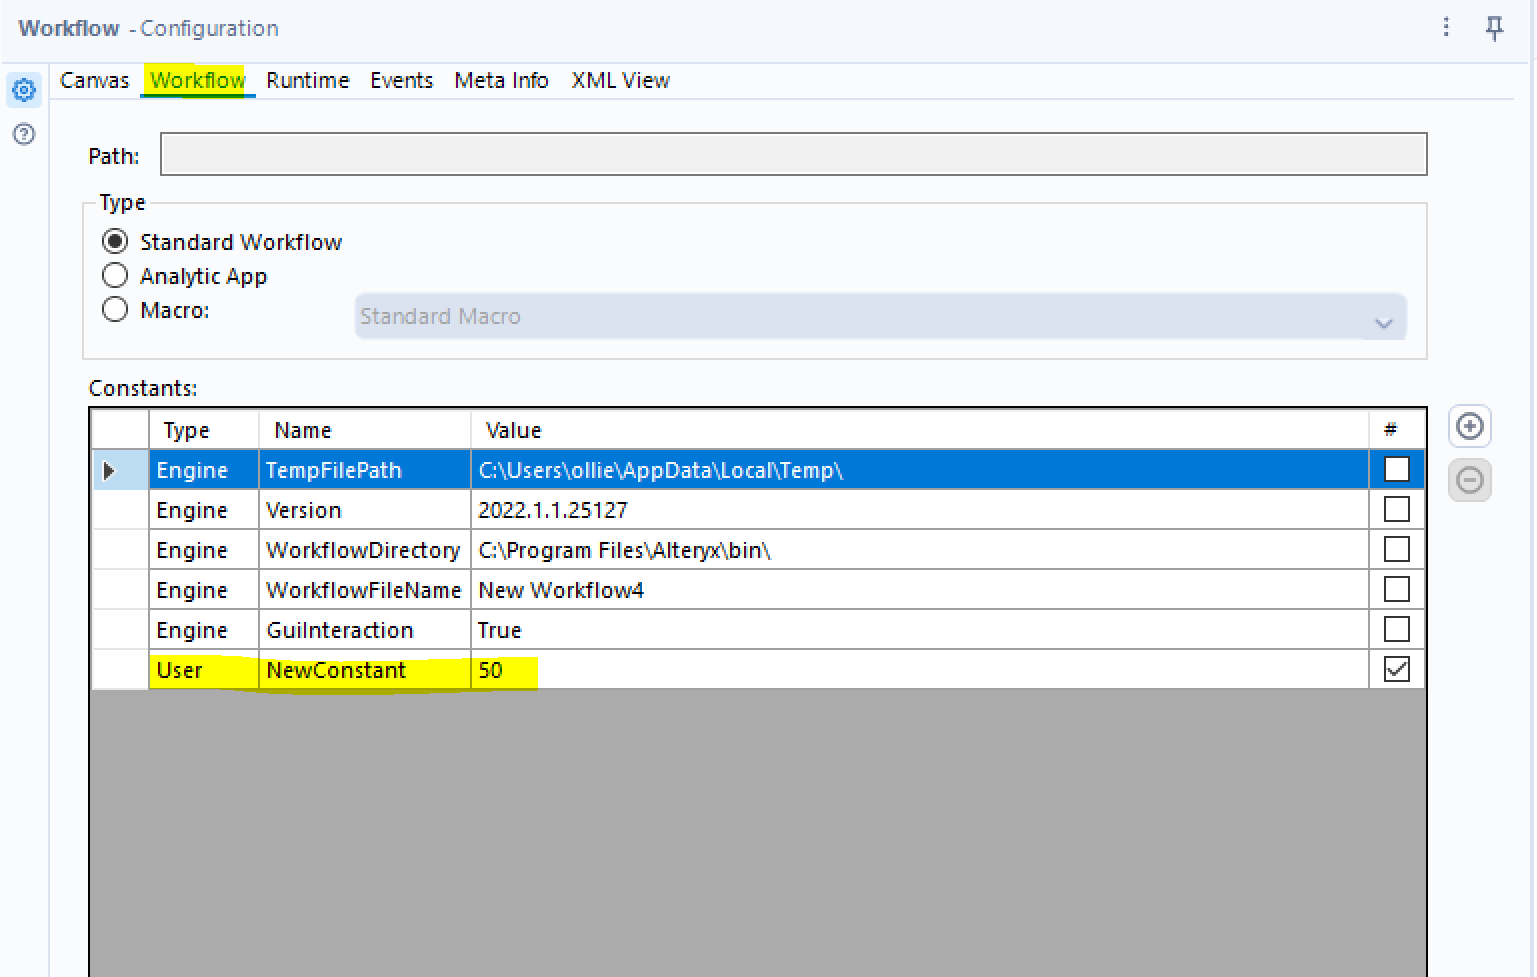Check the # box for TempFilePath

pyautogui.click(x=1396, y=469)
